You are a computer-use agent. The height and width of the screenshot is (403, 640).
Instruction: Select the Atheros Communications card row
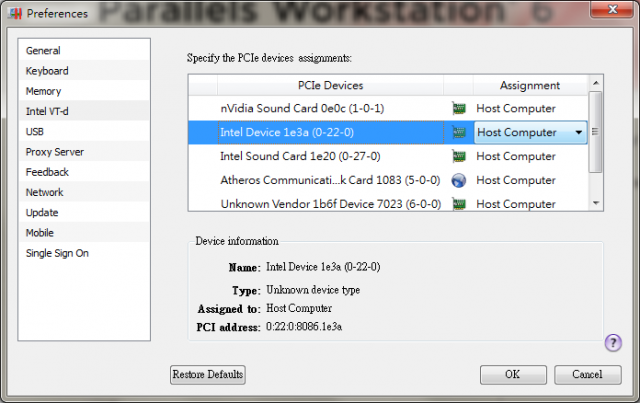click(x=388, y=180)
